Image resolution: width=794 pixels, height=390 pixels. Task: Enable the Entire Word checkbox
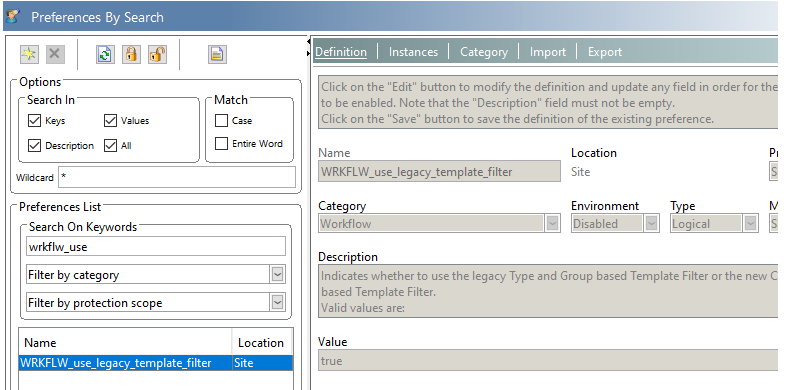[221, 144]
